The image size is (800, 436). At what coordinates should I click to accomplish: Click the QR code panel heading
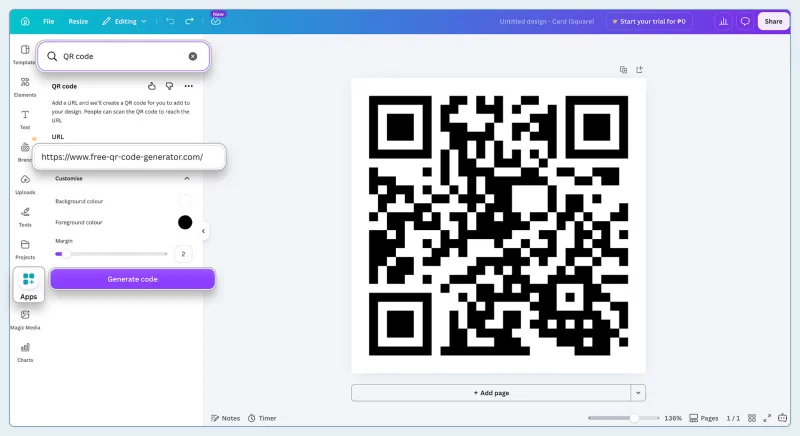tap(64, 86)
